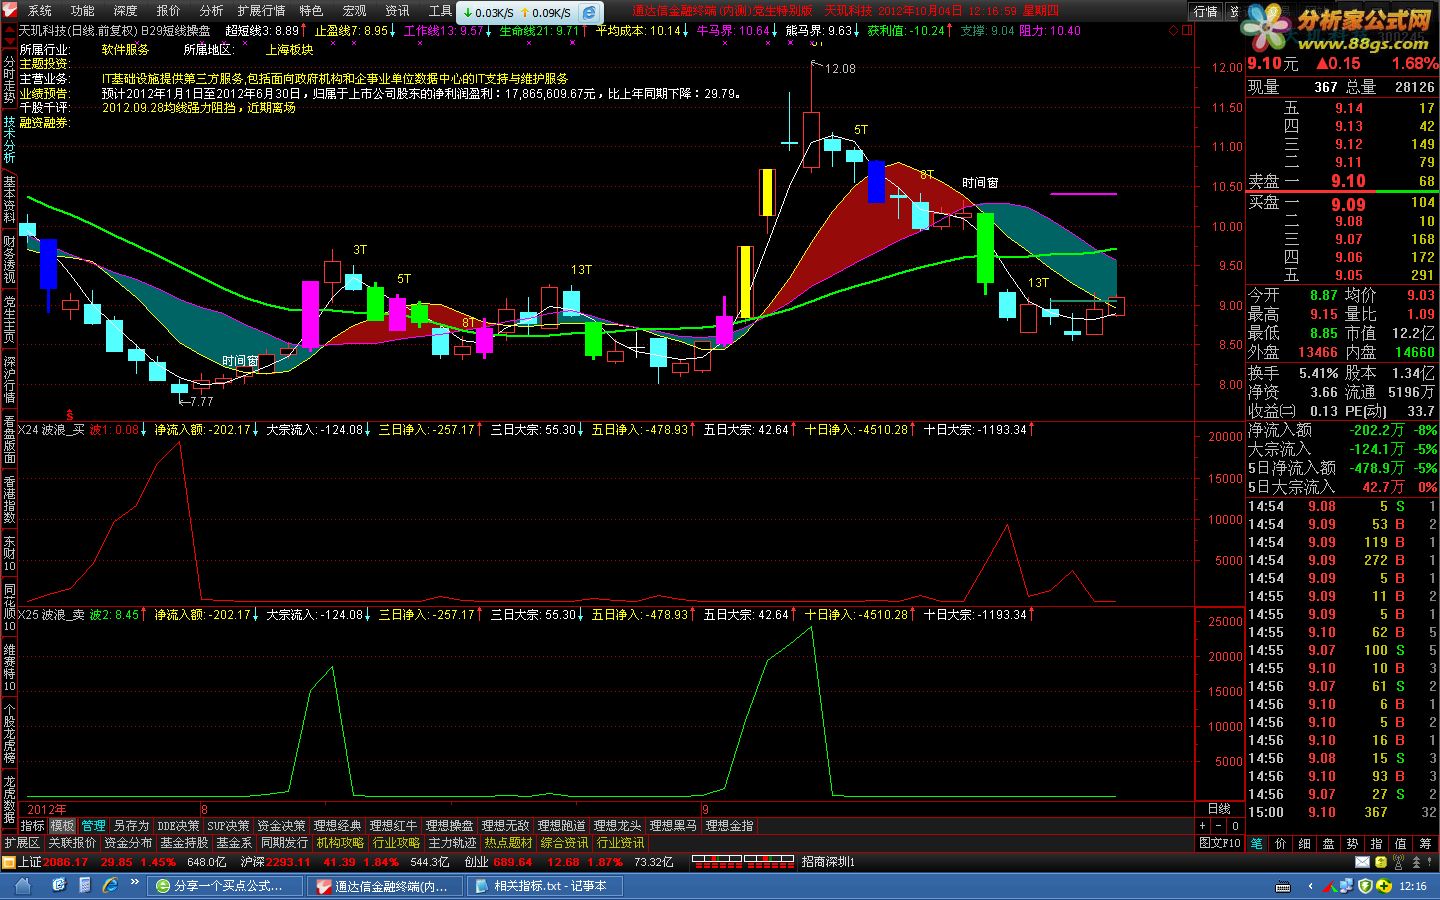Viewport: 1440px width, 900px height.
Task: Select the 筹 tab in right panel
Action: point(1425,843)
